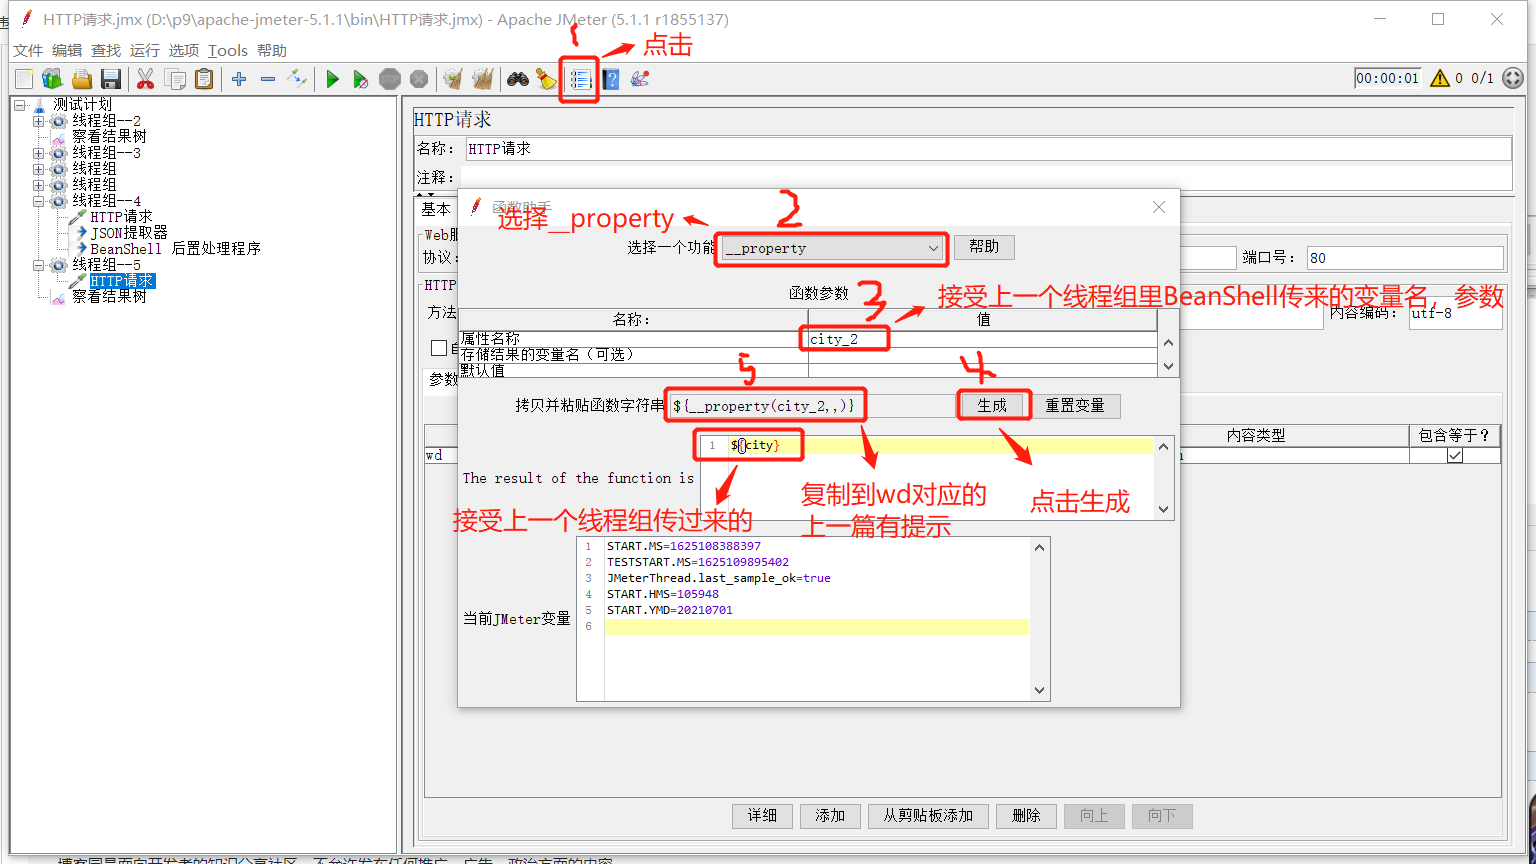Switch to the 基本 tab

[436, 210]
